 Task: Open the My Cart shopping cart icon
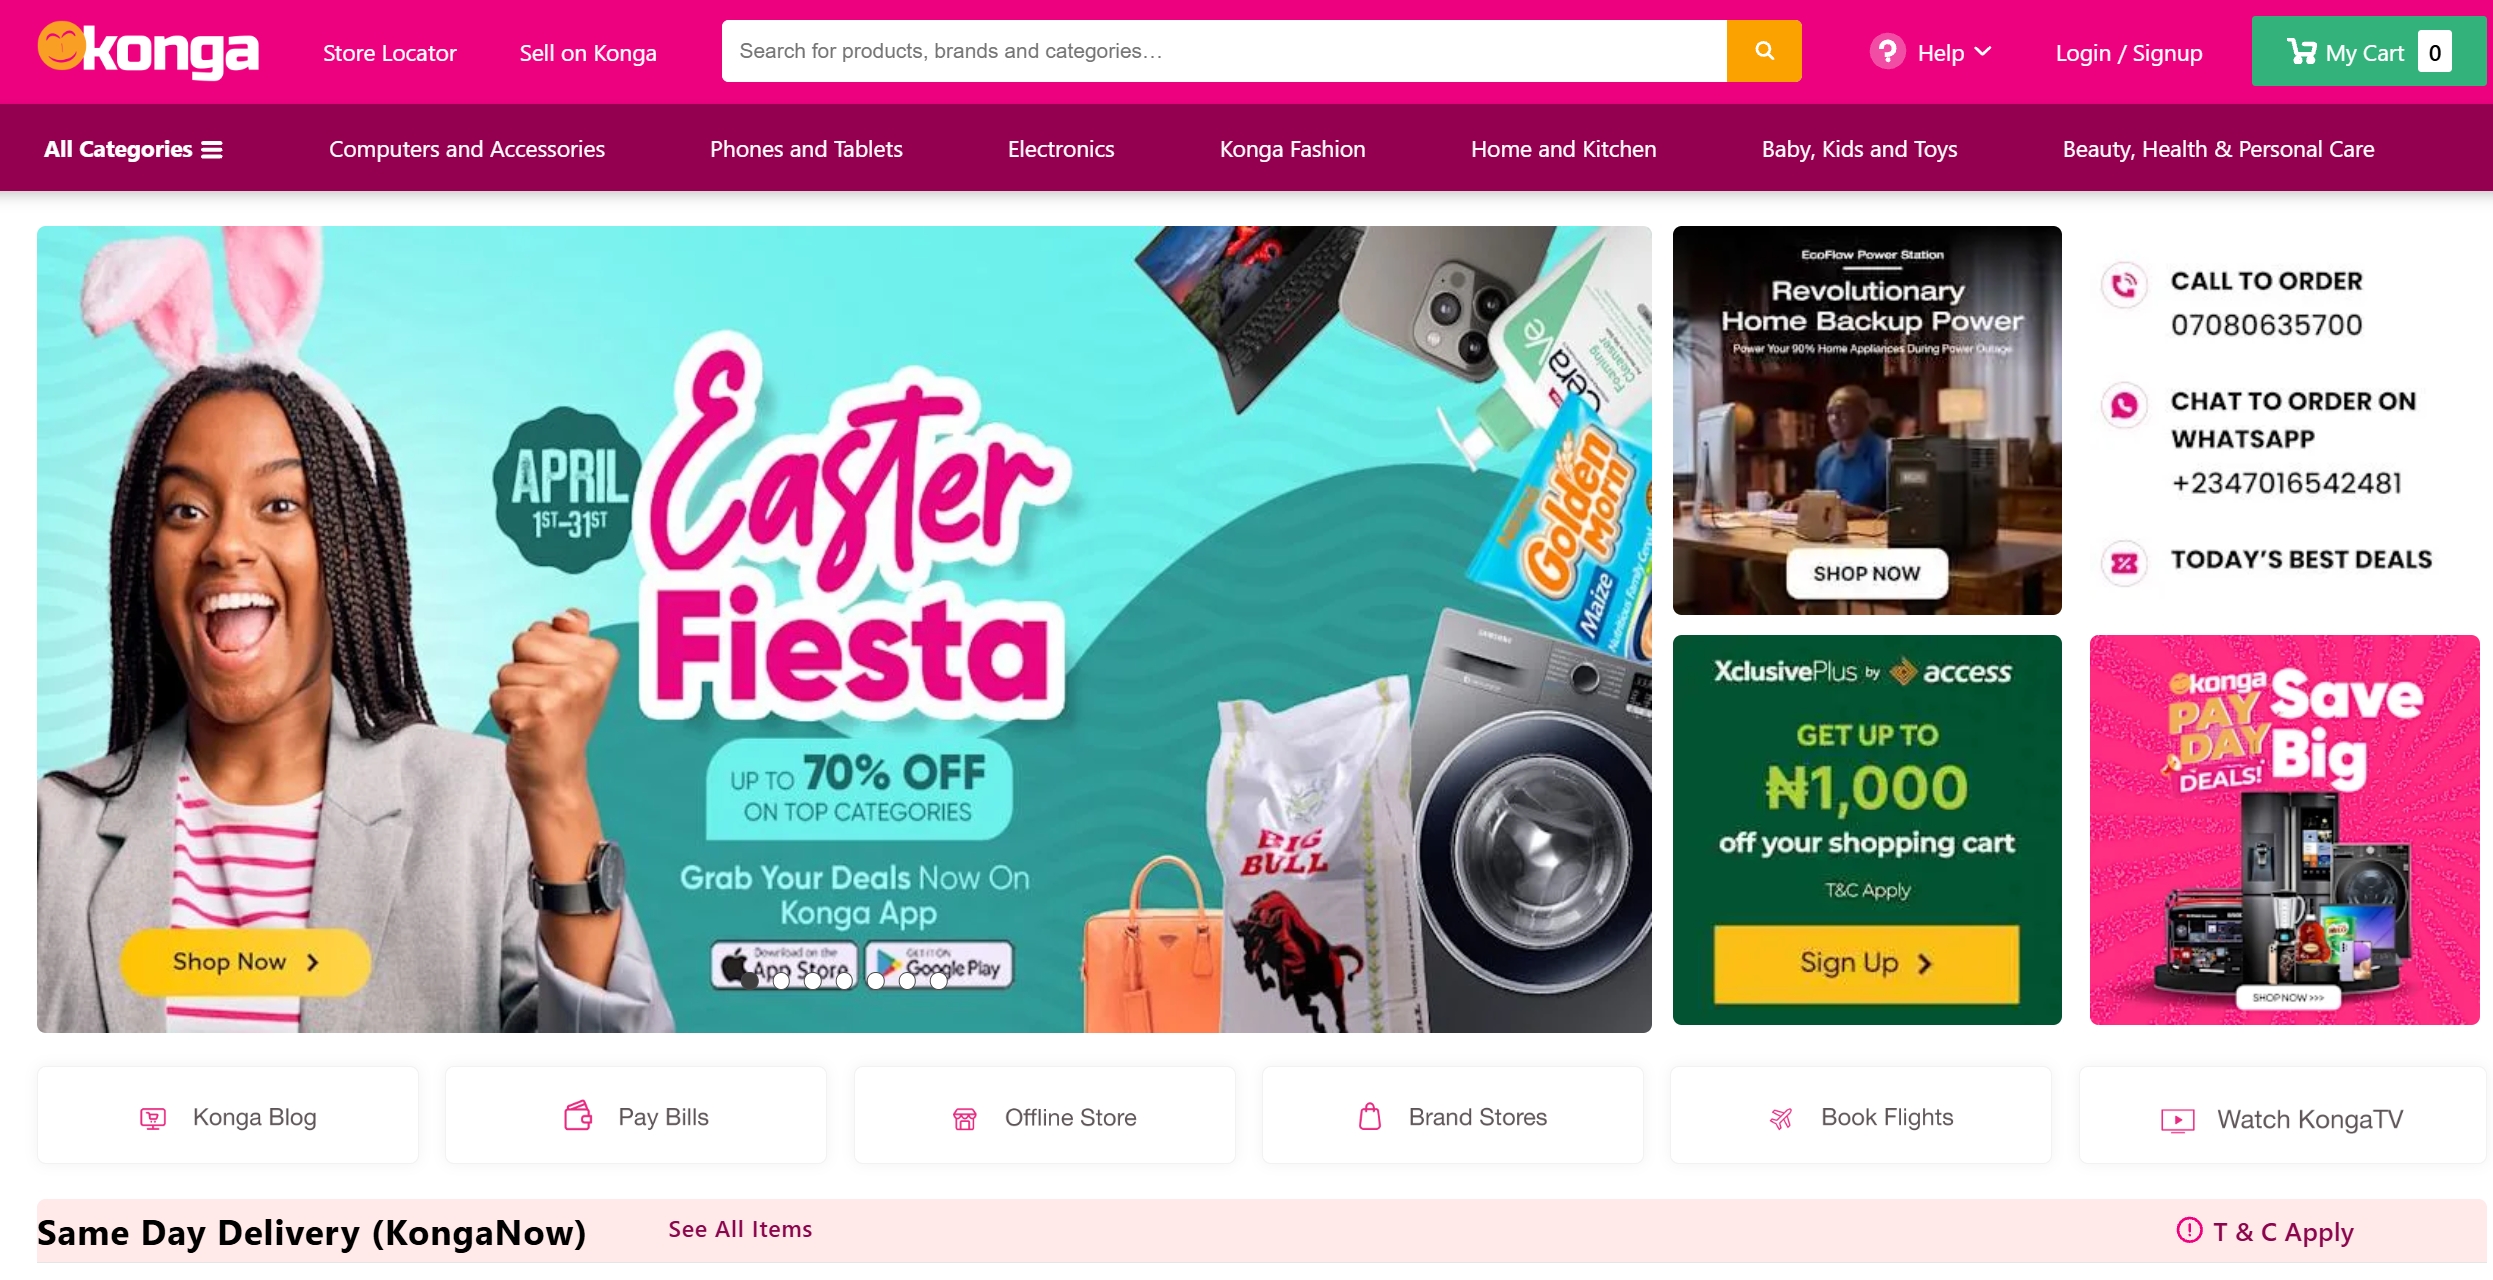pyautogui.click(x=2301, y=52)
